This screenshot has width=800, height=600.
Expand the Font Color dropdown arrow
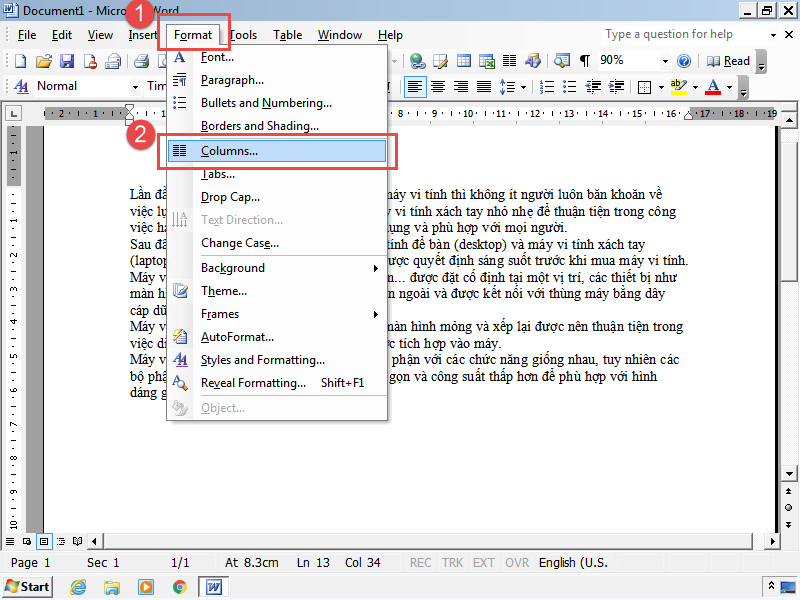(730, 88)
